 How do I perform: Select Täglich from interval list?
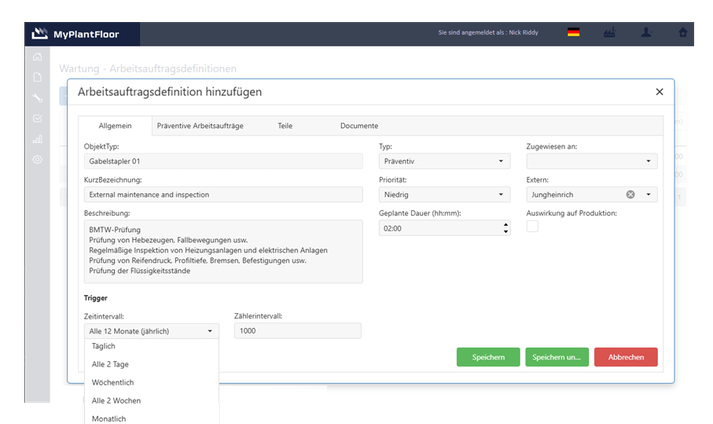coord(151,346)
